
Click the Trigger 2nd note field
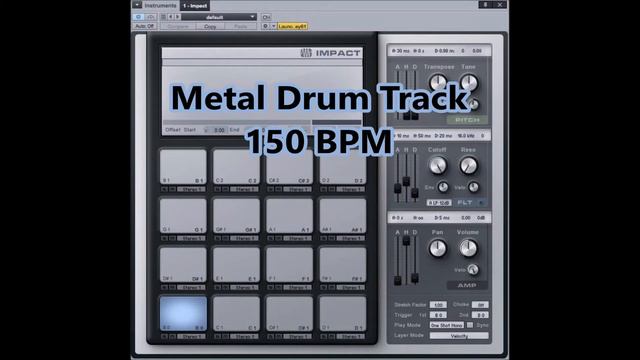point(480,315)
